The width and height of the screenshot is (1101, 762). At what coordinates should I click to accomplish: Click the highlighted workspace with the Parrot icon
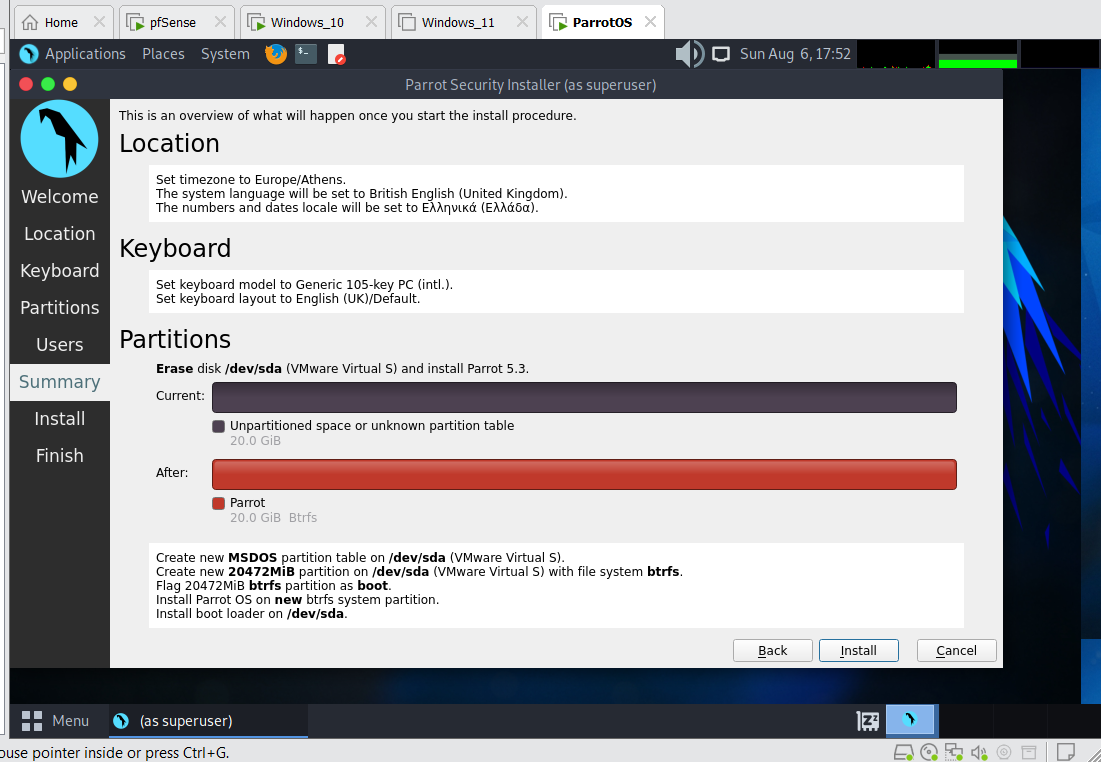click(x=910, y=720)
